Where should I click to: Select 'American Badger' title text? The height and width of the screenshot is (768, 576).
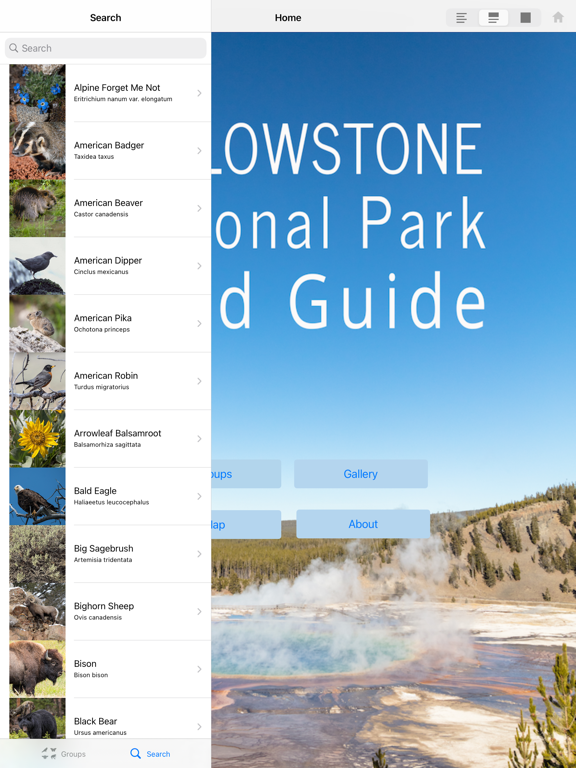(109, 145)
